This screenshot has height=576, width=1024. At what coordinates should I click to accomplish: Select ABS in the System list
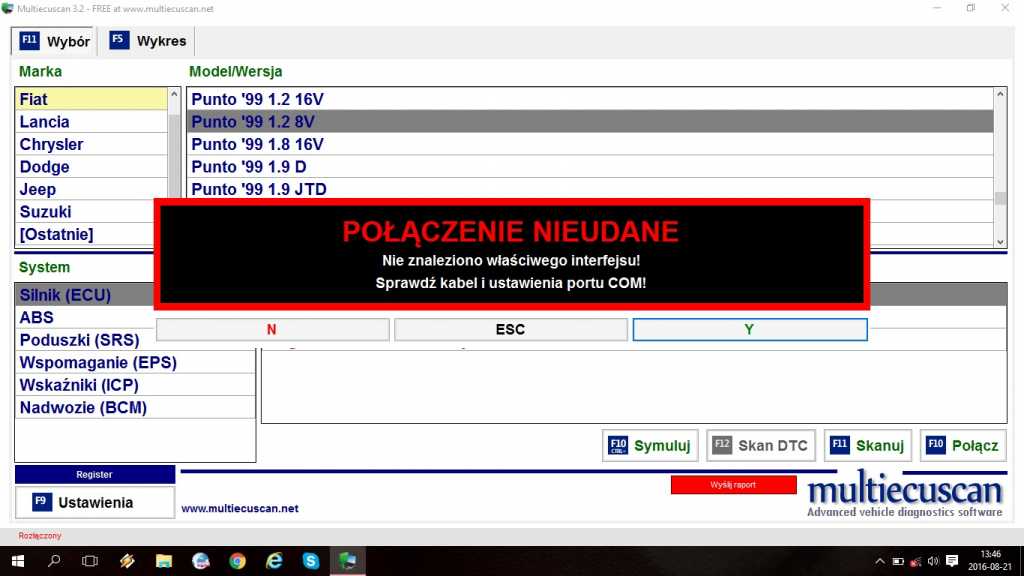[x=37, y=318]
